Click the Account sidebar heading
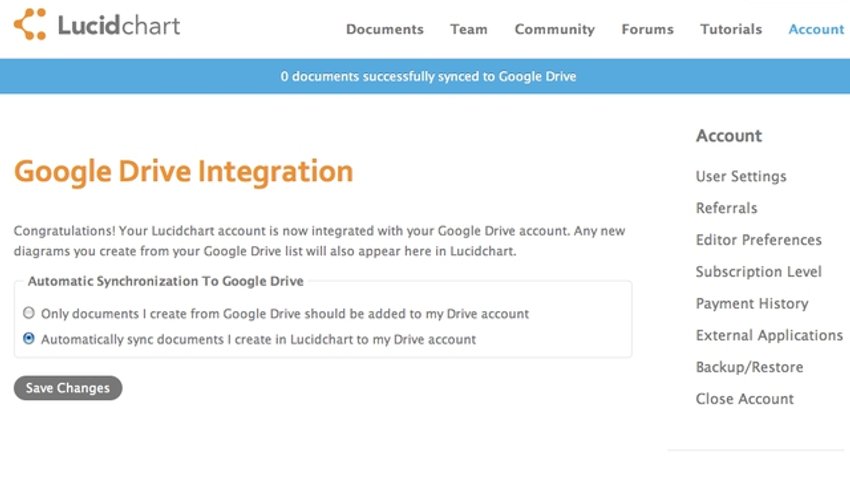The image size is (850, 478). (729, 136)
